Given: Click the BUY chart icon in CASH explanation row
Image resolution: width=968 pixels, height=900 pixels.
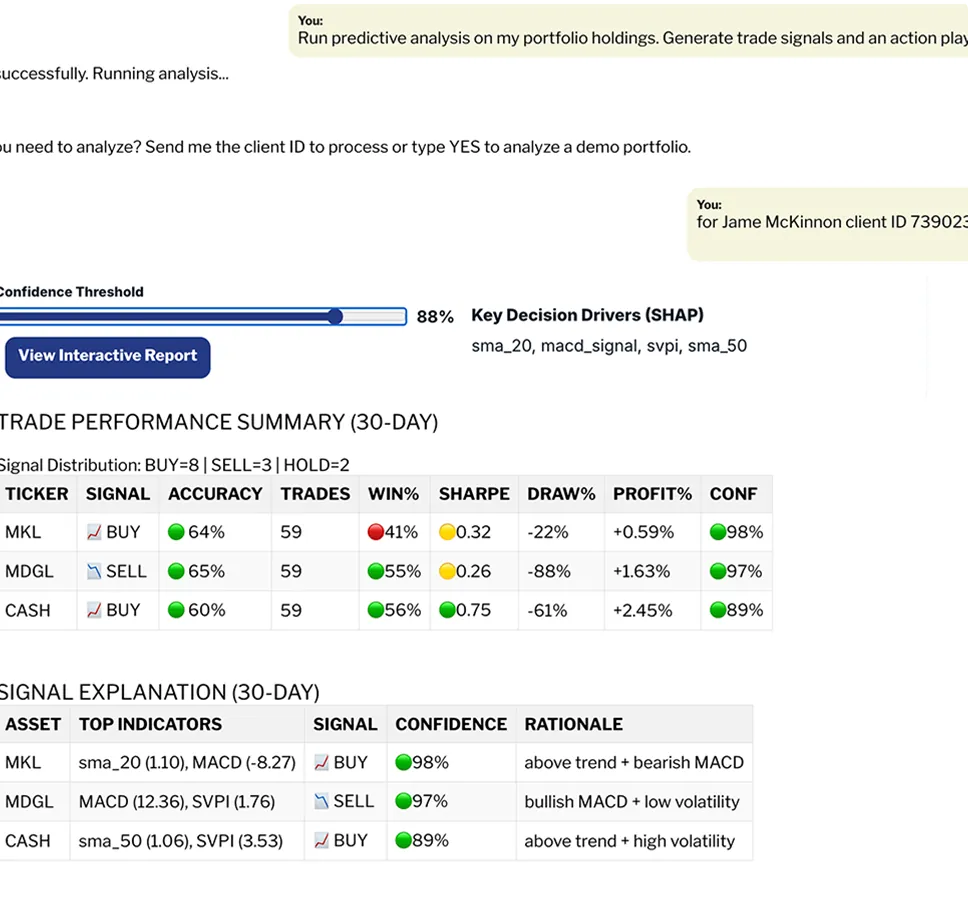Looking at the screenshot, I should coord(321,841).
